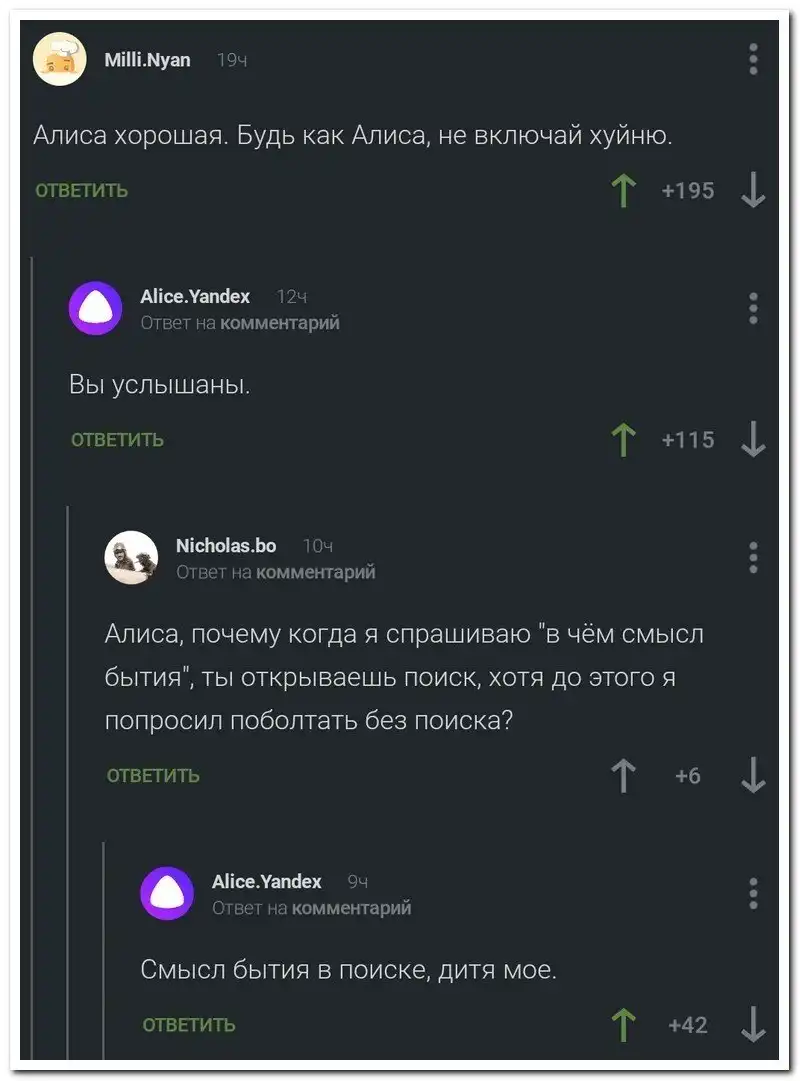Open Milli.Nyan's profile avatar

(x=60, y=60)
